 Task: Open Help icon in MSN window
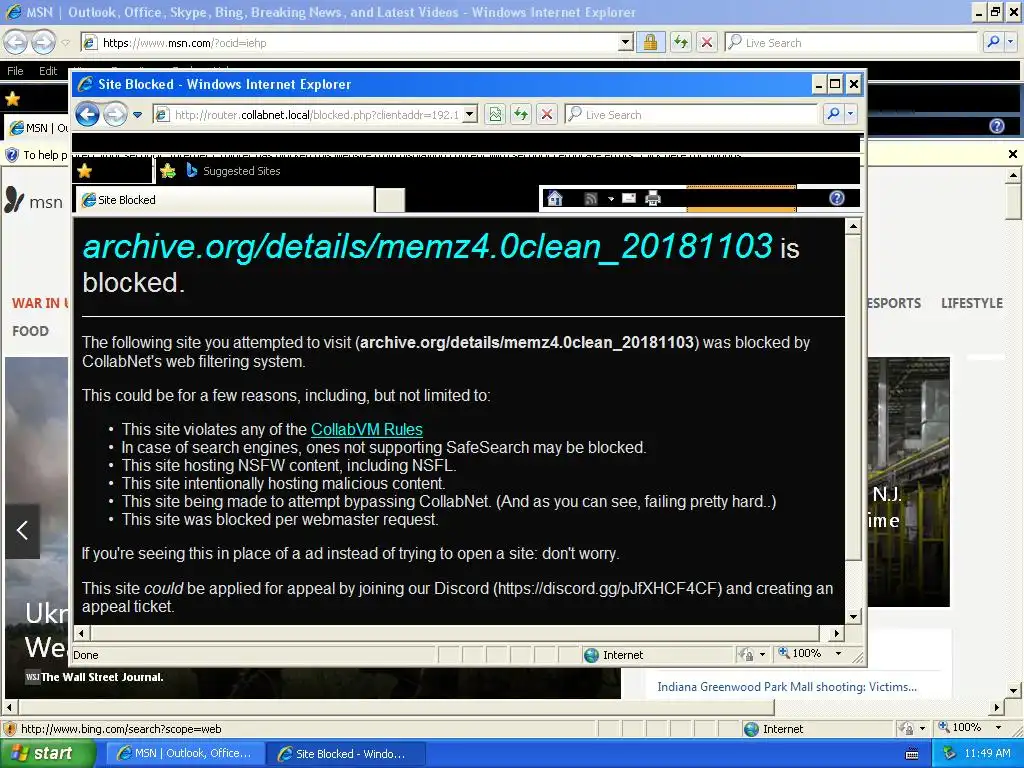point(997,126)
